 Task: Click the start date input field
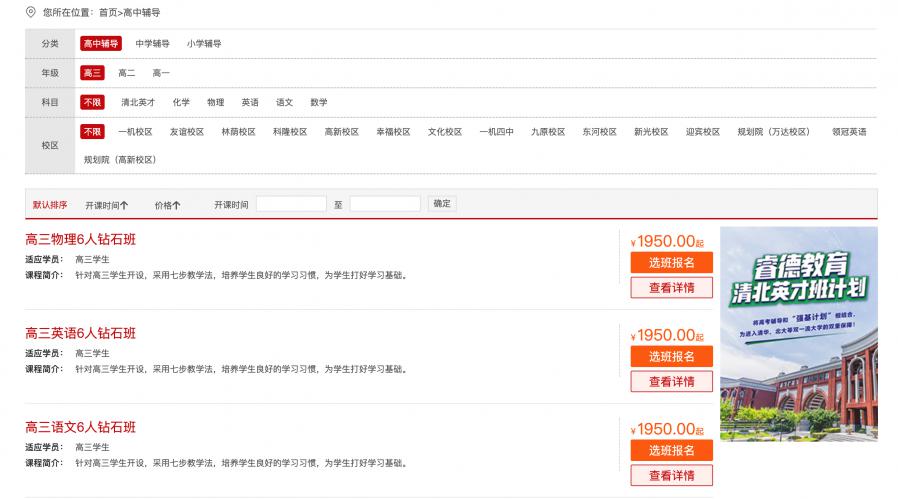click(x=291, y=204)
